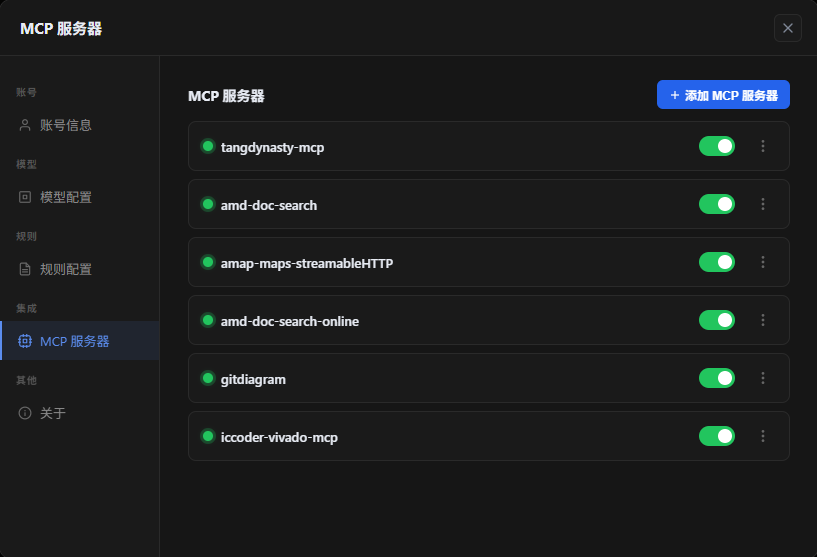This screenshot has height=557, width=817.
Task: Click green status dot for amd-doc-search
Action: (208, 204)
